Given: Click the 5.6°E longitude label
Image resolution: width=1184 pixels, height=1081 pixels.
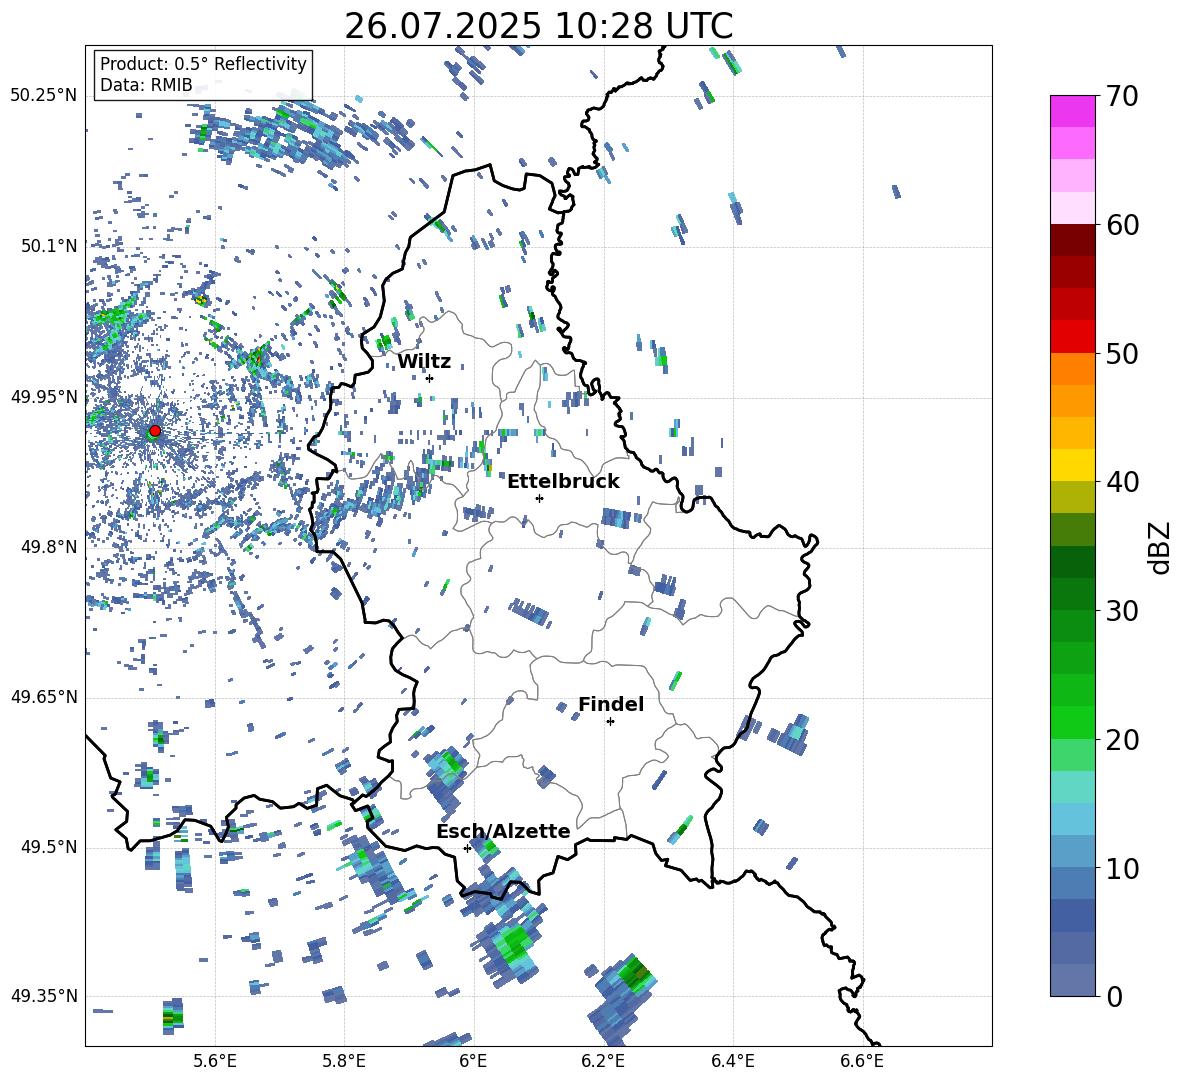Looking at the screenshot, I should [215, 1061].
